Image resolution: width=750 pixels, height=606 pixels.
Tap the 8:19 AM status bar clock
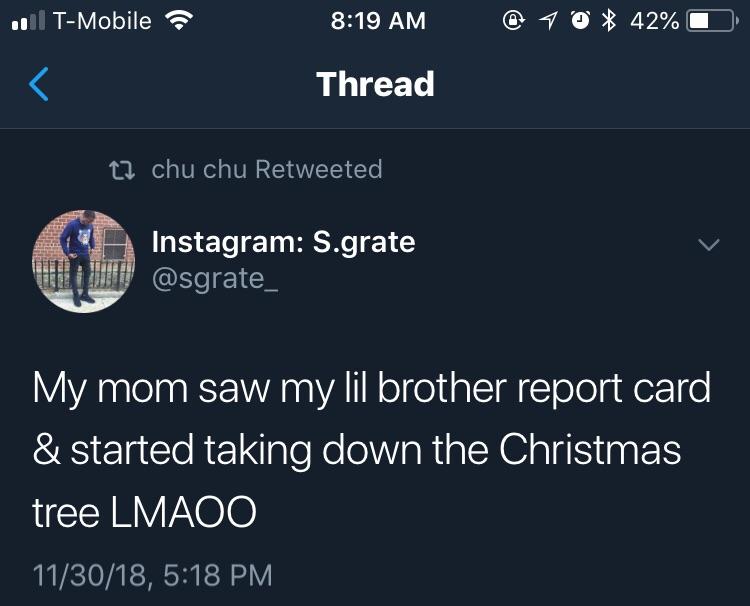378,20
